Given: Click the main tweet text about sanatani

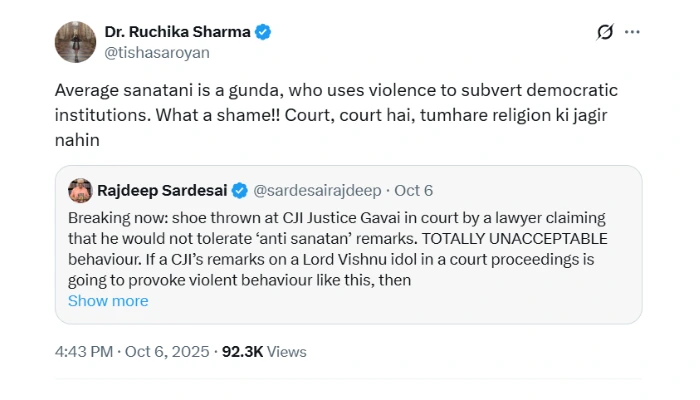Looking at the screenshot, I should [336, 115].
